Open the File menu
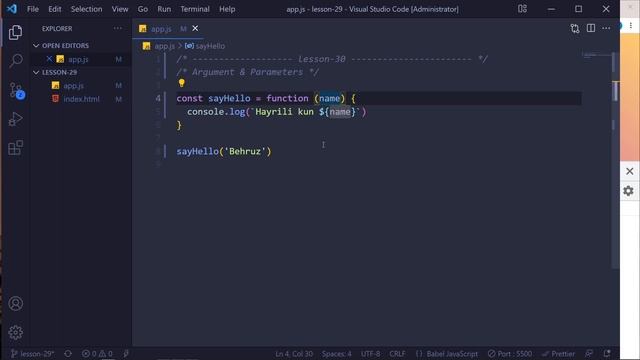The width and height of the screenshot is (640, 360). tap(33, 9)
